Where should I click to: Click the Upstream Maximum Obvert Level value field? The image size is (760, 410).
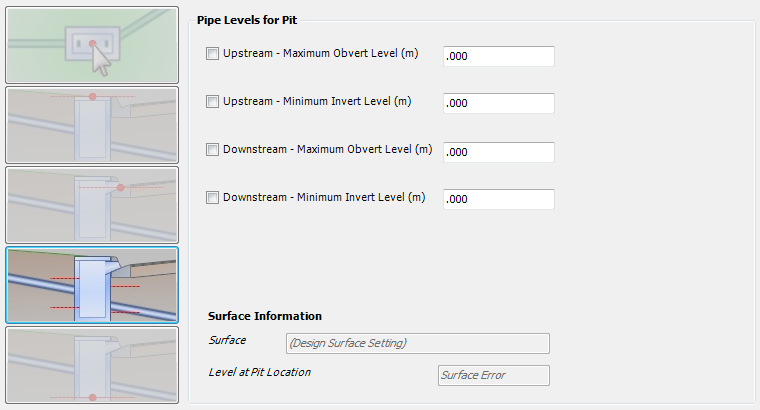[499, 56]
